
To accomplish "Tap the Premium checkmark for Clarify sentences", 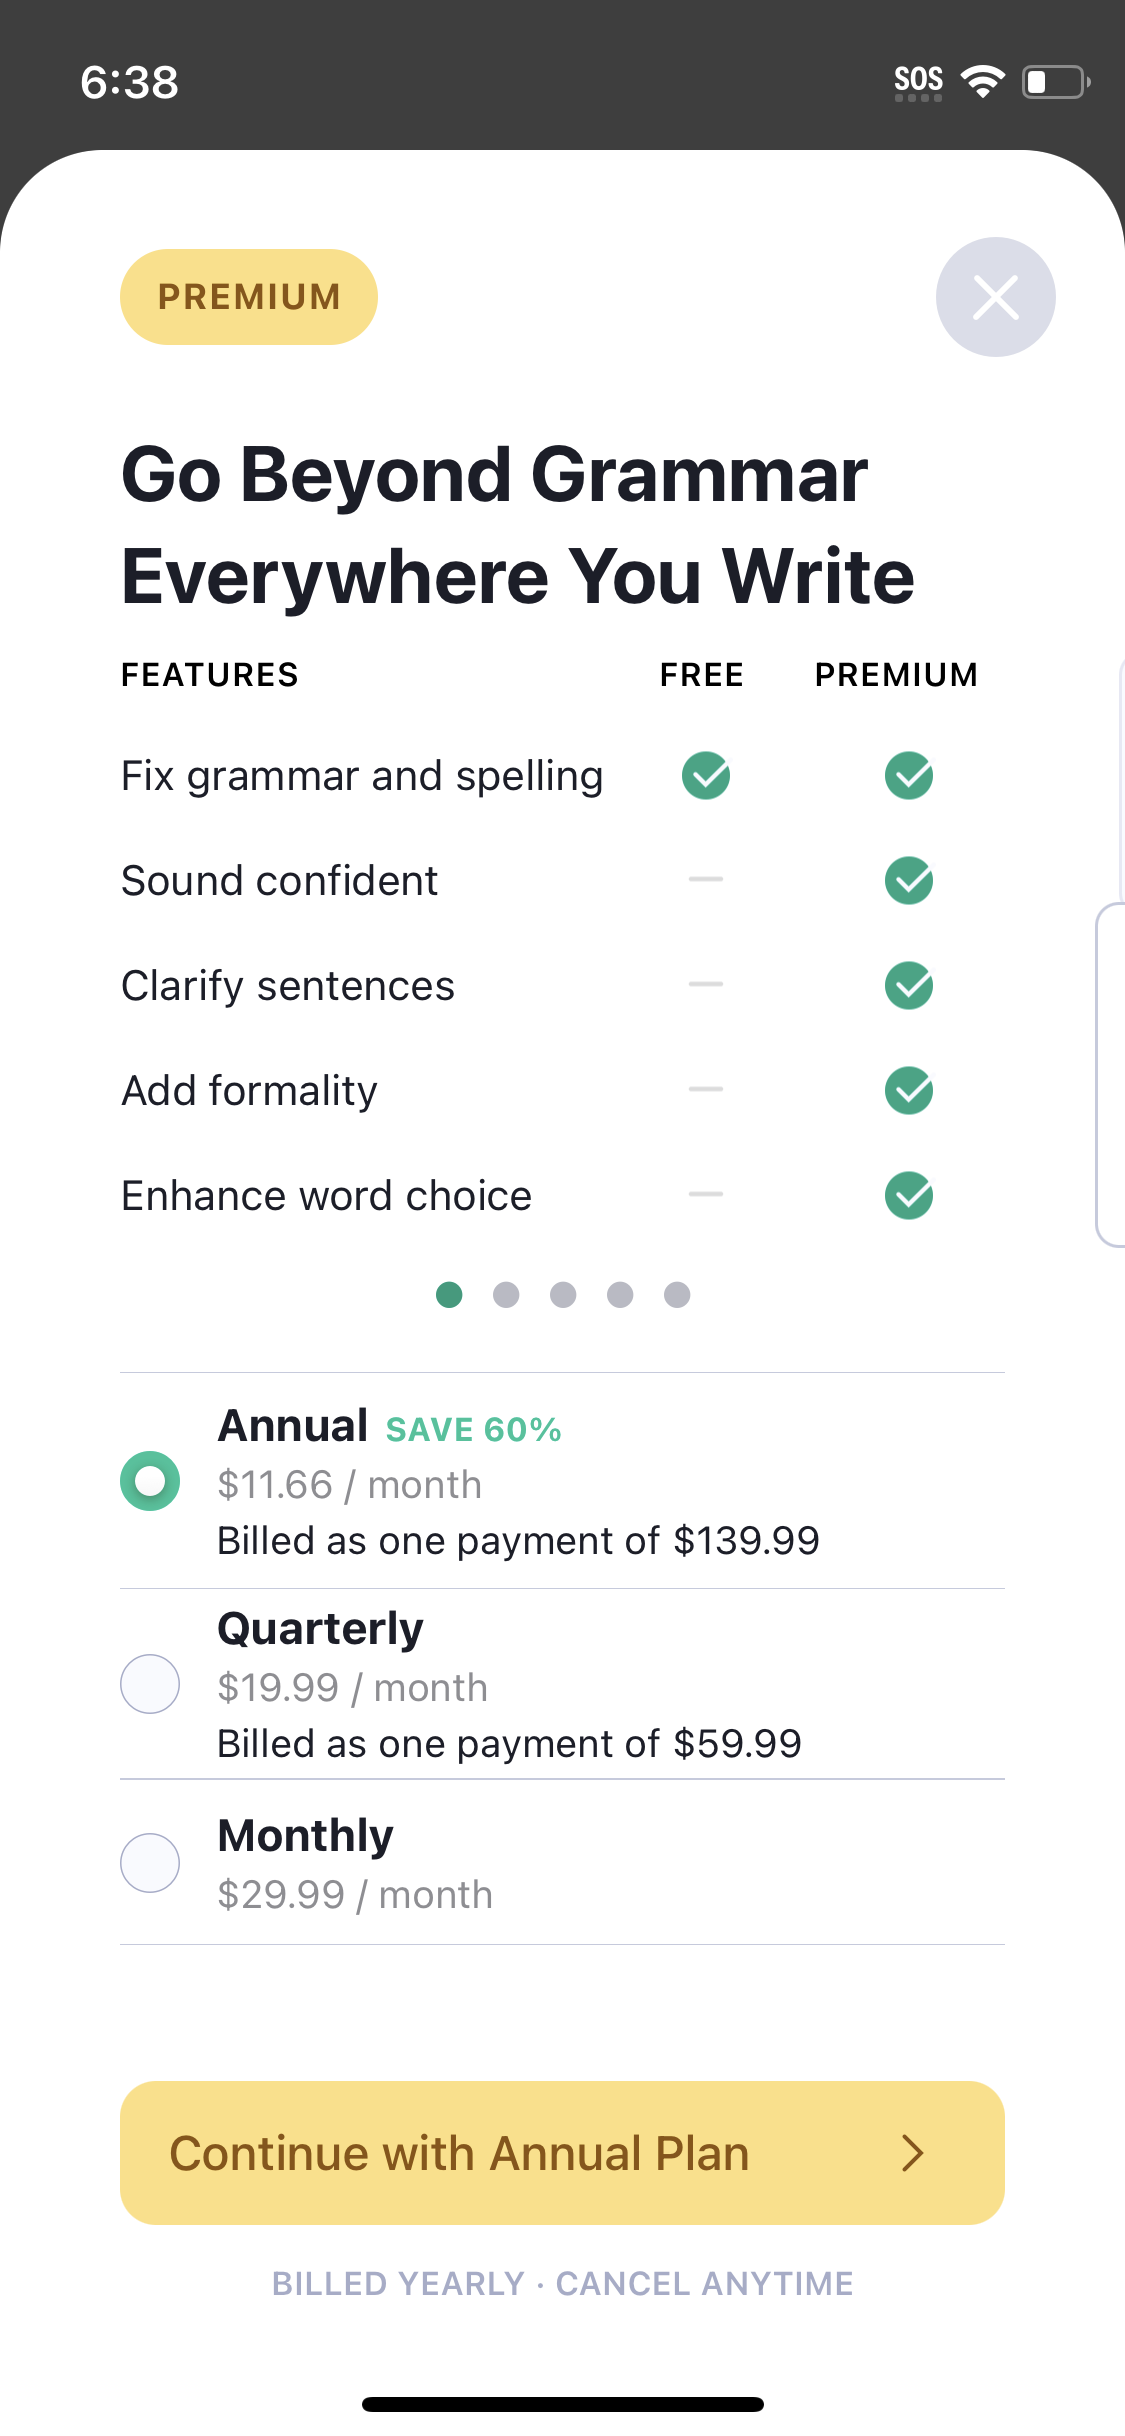I will 908,985.
